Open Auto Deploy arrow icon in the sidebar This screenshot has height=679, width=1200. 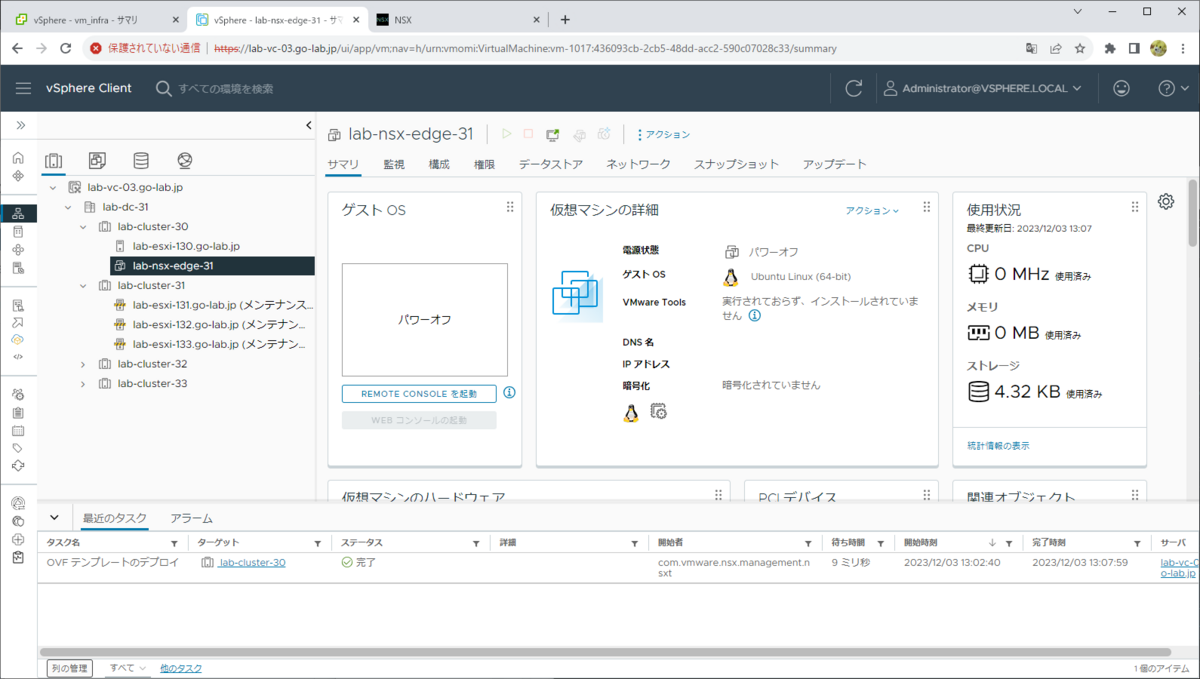pyautogui.click(x=18, y=322)
